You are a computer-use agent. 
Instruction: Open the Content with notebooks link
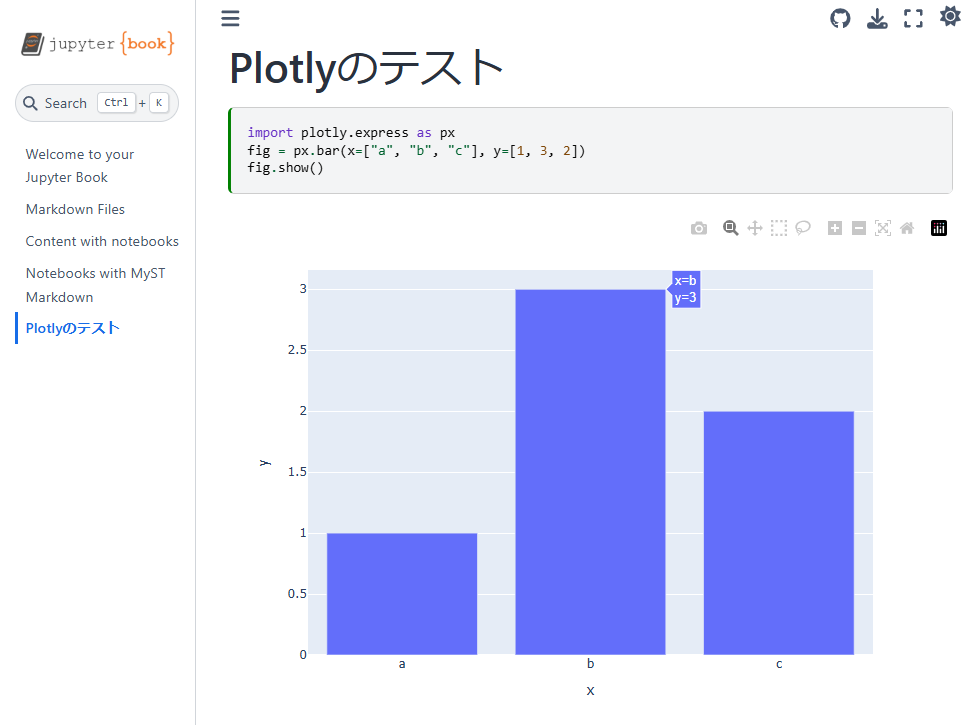coord(102,240)
